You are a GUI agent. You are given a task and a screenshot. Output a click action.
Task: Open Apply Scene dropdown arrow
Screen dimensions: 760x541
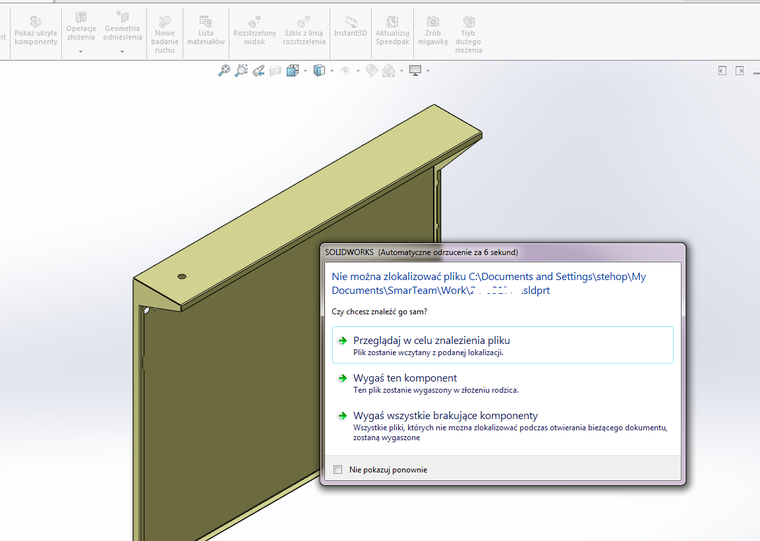pyautogui.click(x=402, y=71)
